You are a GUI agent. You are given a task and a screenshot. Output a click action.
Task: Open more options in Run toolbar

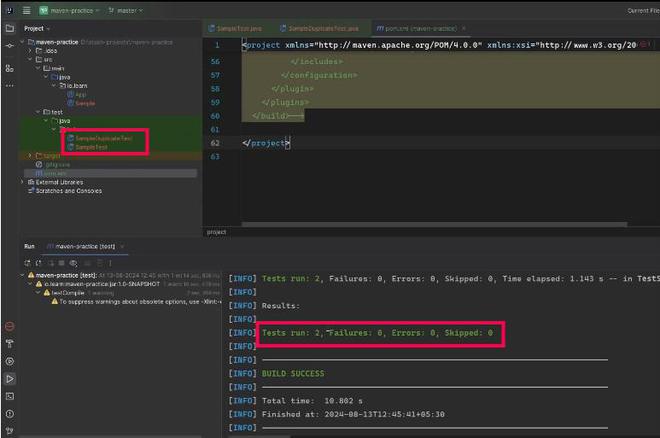(110, 263)
